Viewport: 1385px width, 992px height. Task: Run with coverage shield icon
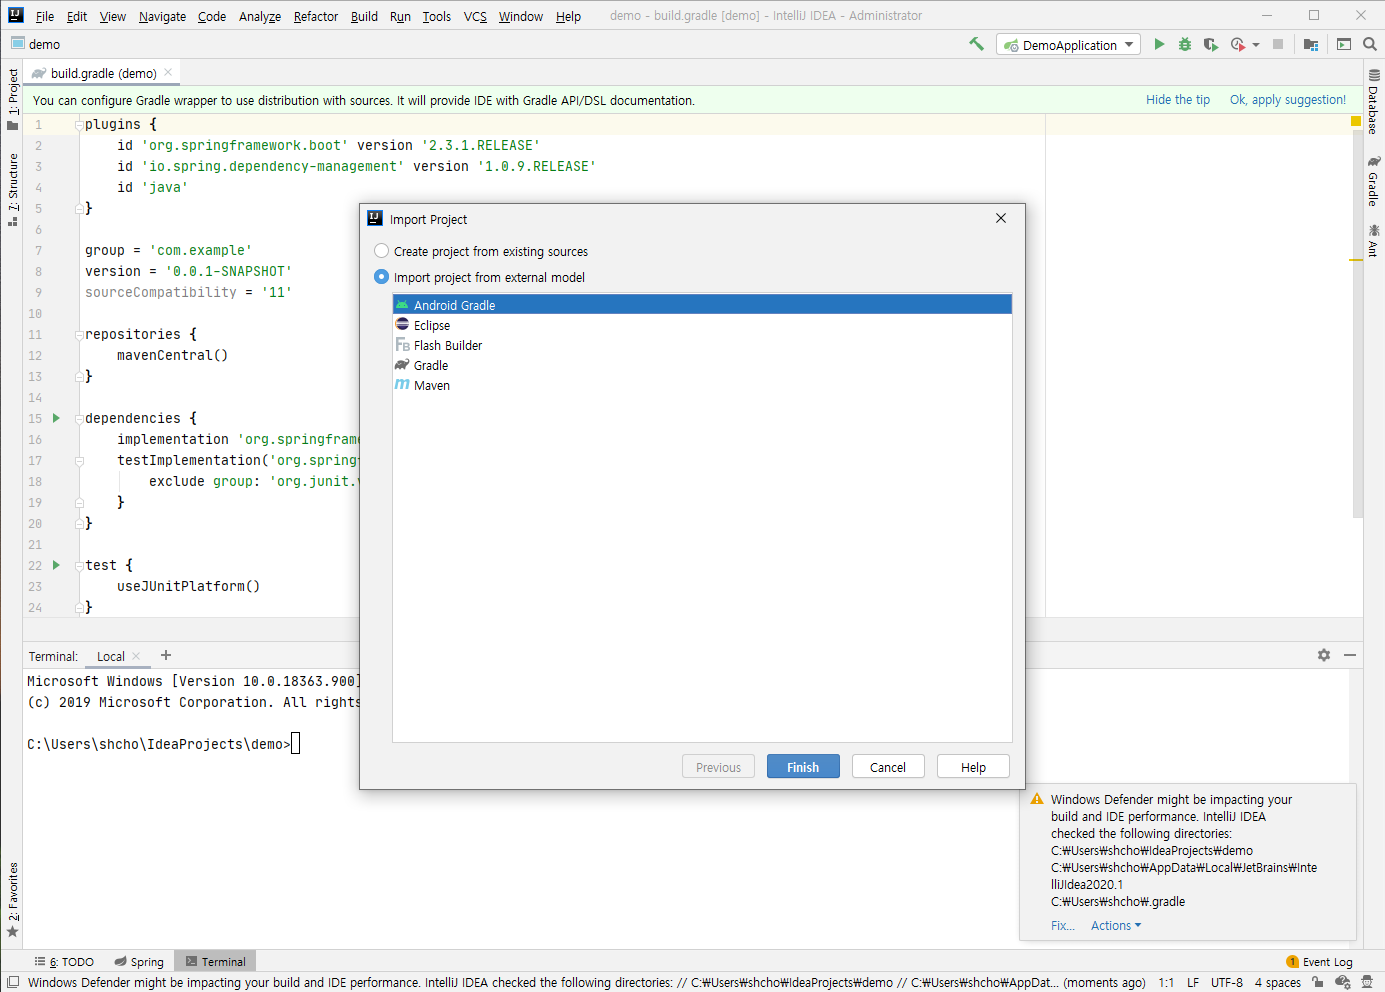point(1211,44)
